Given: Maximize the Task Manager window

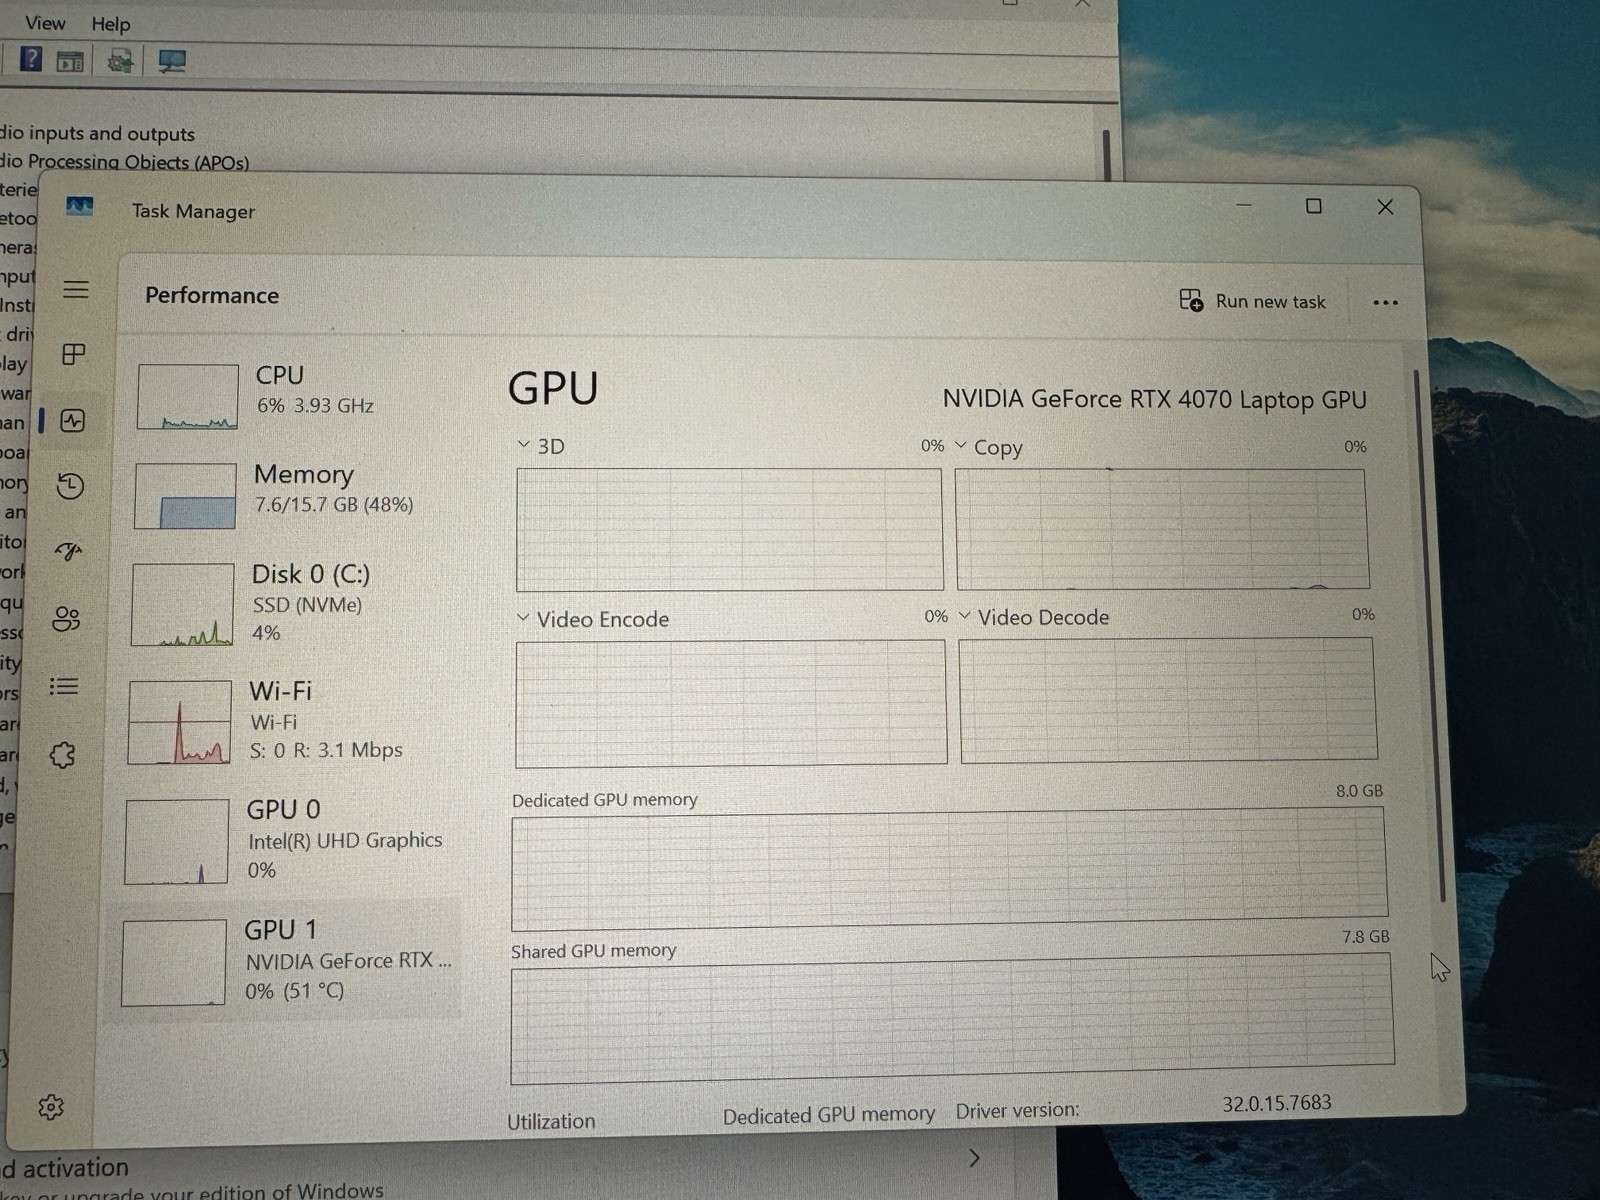Looking at the screenshot, I should (x=1313, y=206).
